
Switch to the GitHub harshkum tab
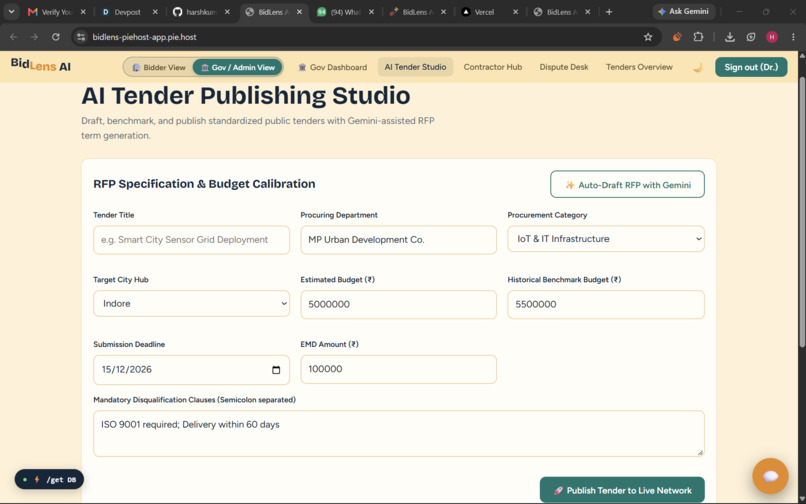(x=200, y=12)
